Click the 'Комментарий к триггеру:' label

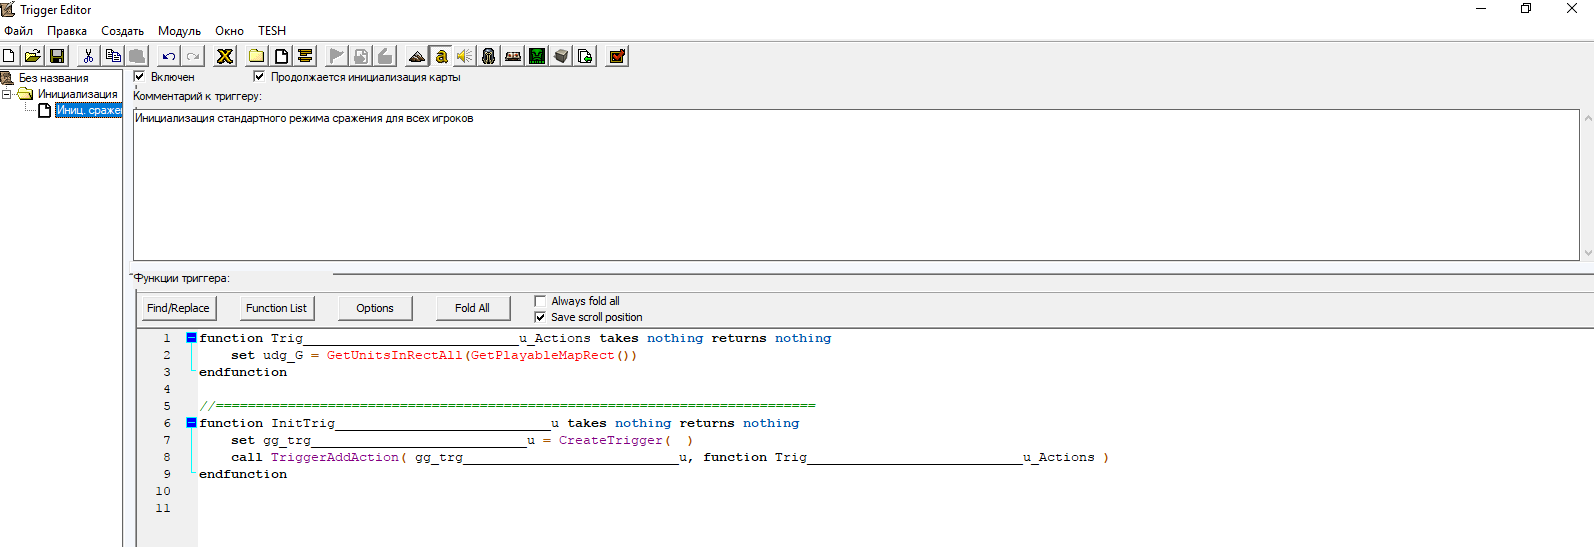197,96
